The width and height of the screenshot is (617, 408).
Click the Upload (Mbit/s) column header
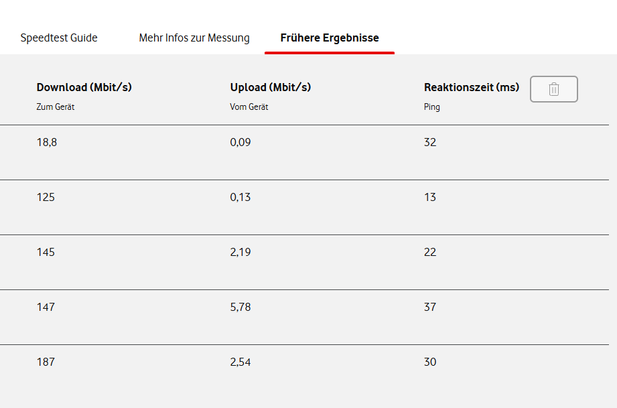coord(271,87)
